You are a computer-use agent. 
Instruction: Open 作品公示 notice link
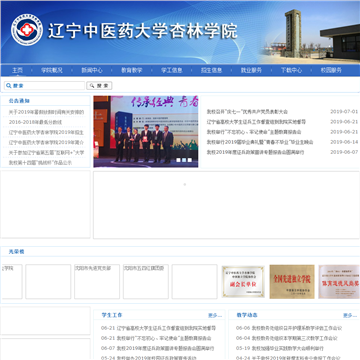click(40, 163)
